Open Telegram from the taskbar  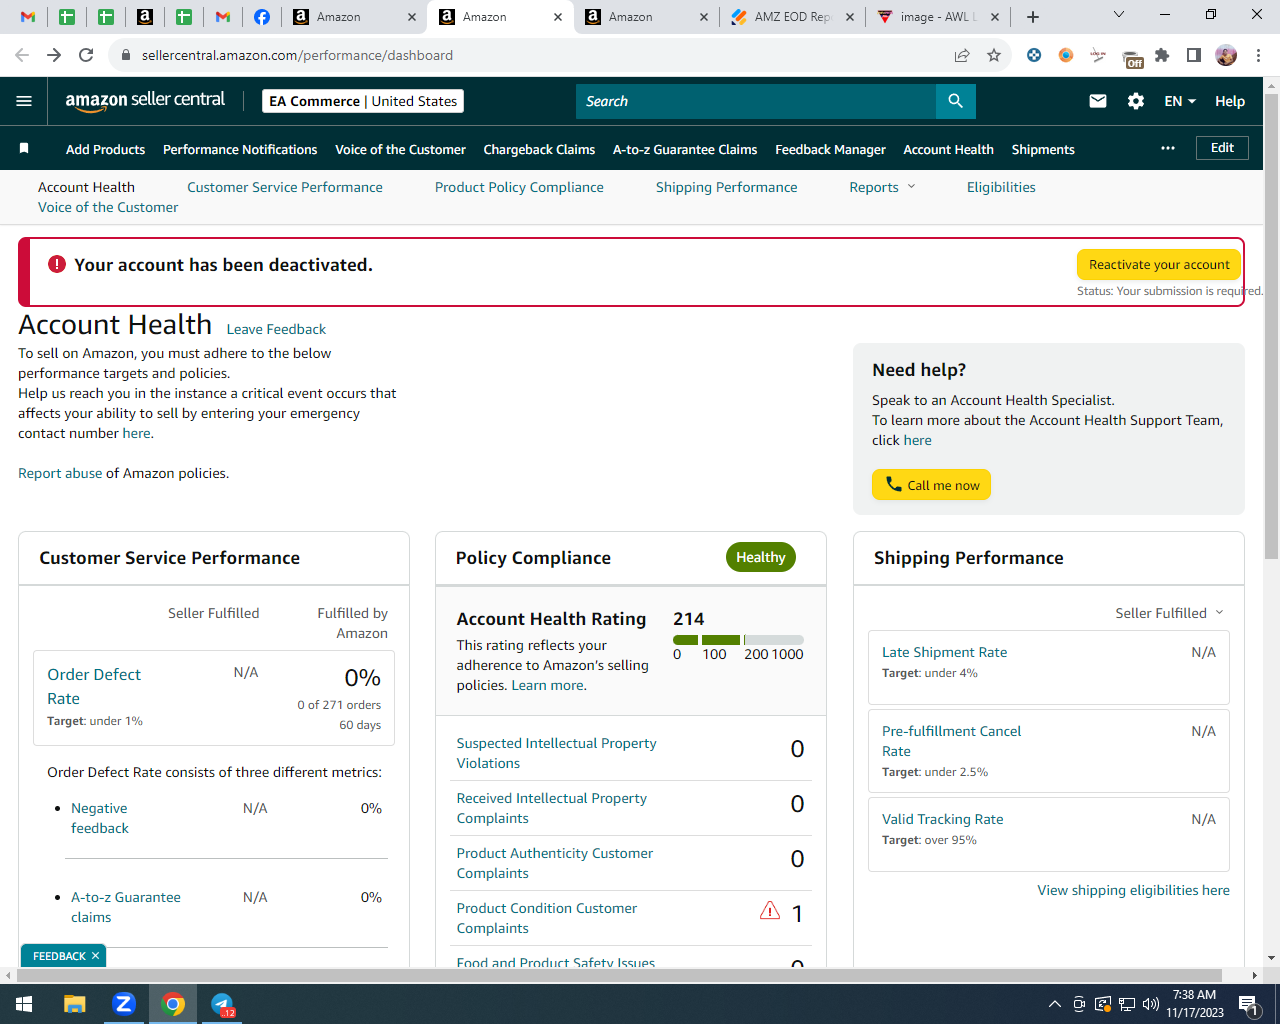[222, 1003]
